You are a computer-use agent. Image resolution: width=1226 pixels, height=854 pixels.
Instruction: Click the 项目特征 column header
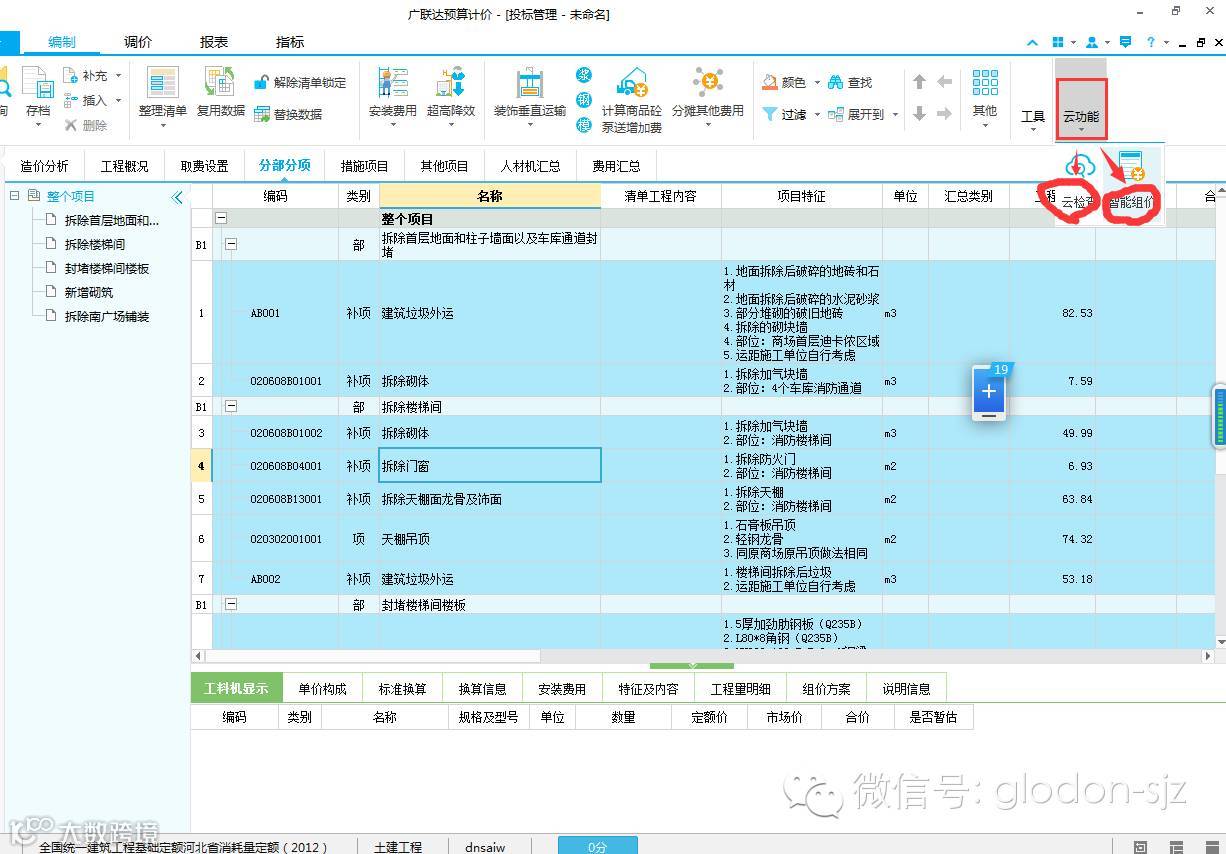click(802, 196)
